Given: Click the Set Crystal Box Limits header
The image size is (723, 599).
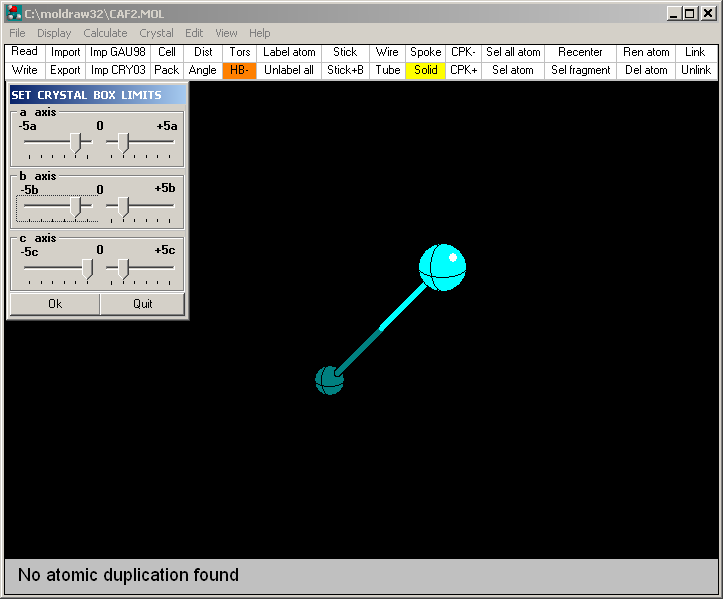Looking at the screenshot, I should pos(98,95).
